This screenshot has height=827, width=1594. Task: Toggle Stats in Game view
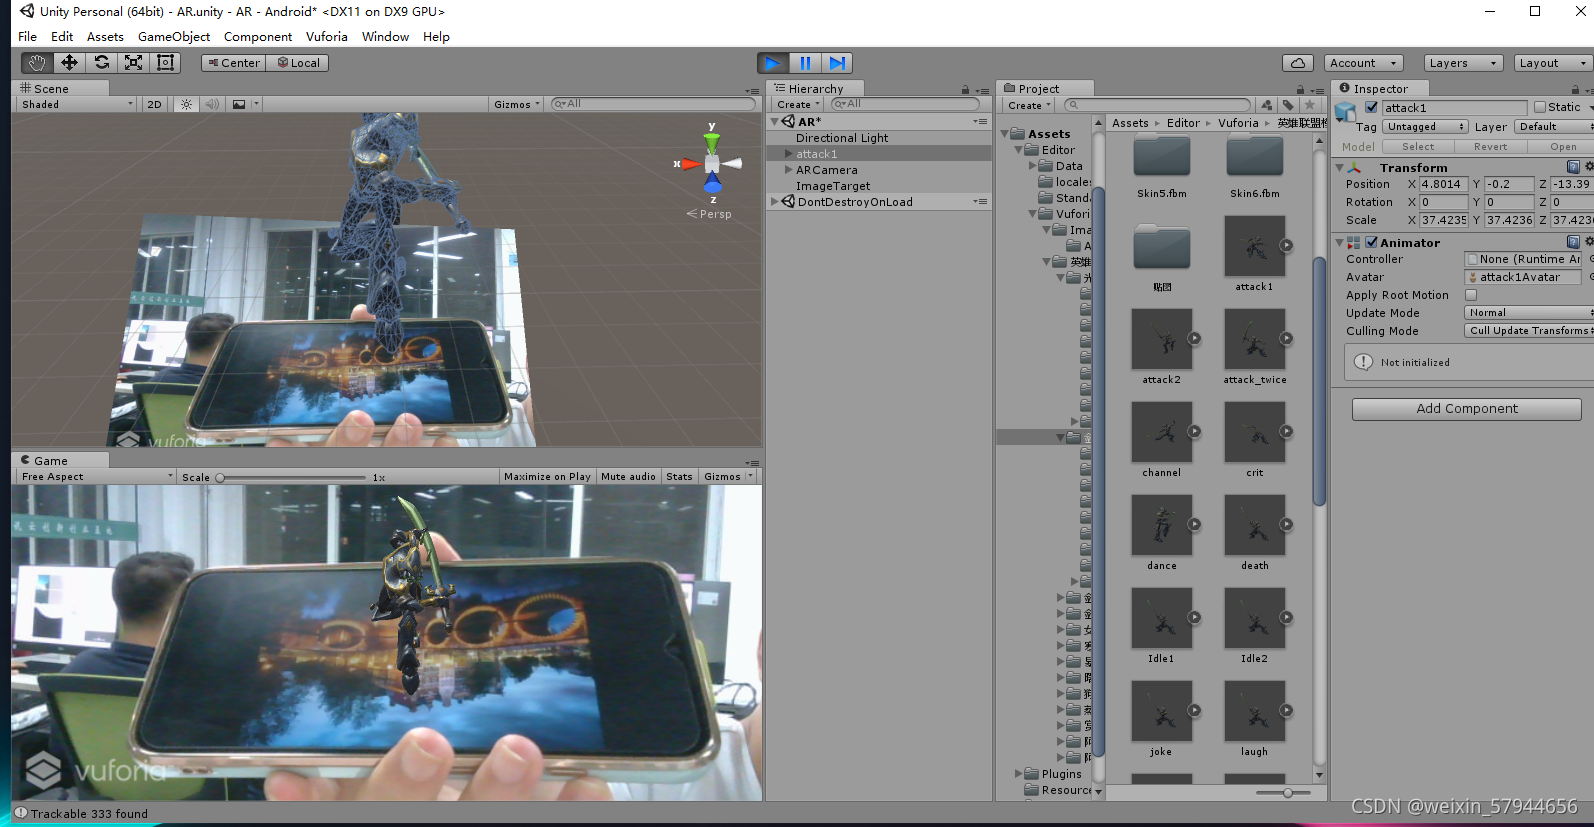point(679,477)
